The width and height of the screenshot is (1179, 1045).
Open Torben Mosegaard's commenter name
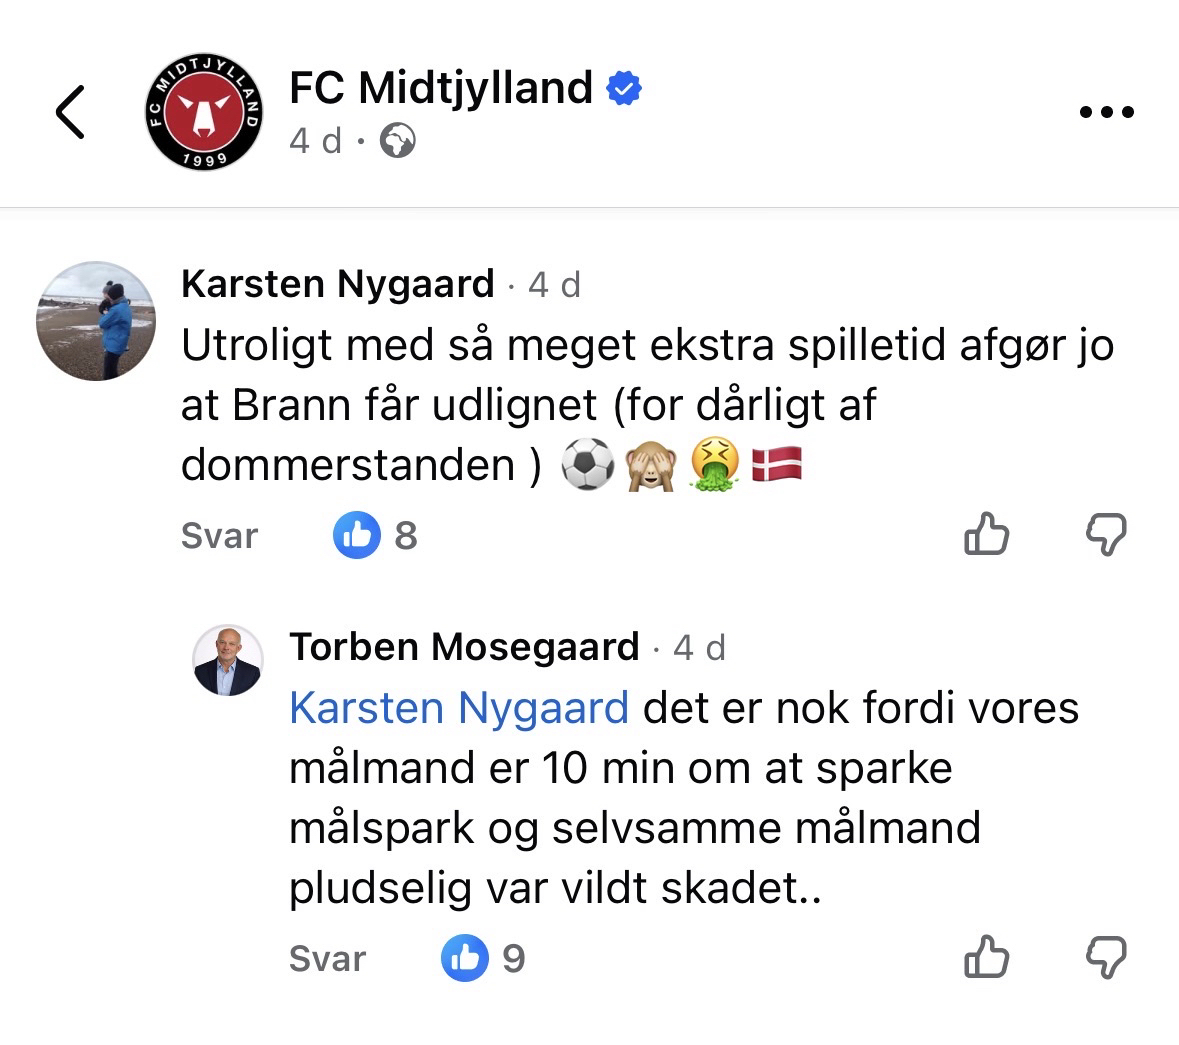tap(464, 647)
